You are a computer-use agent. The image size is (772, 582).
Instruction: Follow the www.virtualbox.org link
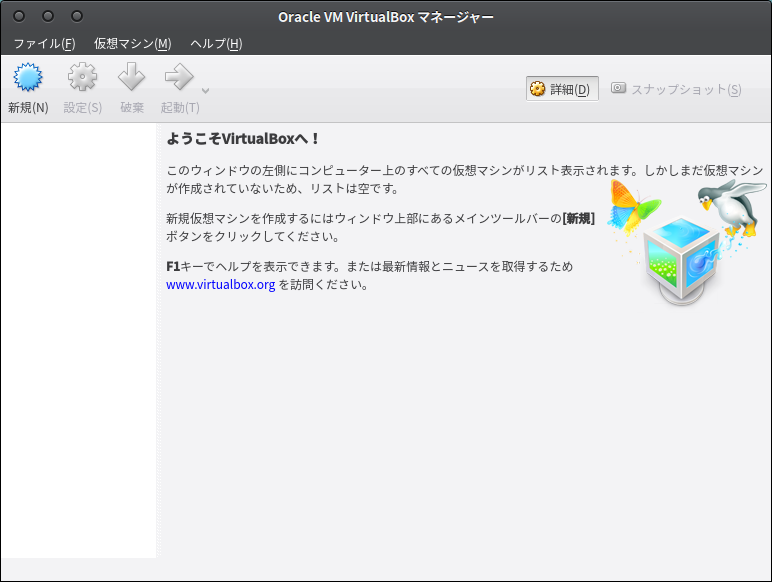[x=221, y=285]
